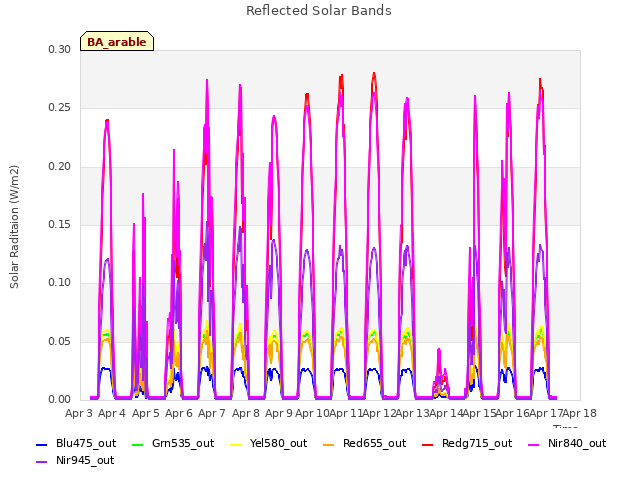Click the Apr 11 x-axis label
This screenshot has height=480, width=640.
point(346,414)
